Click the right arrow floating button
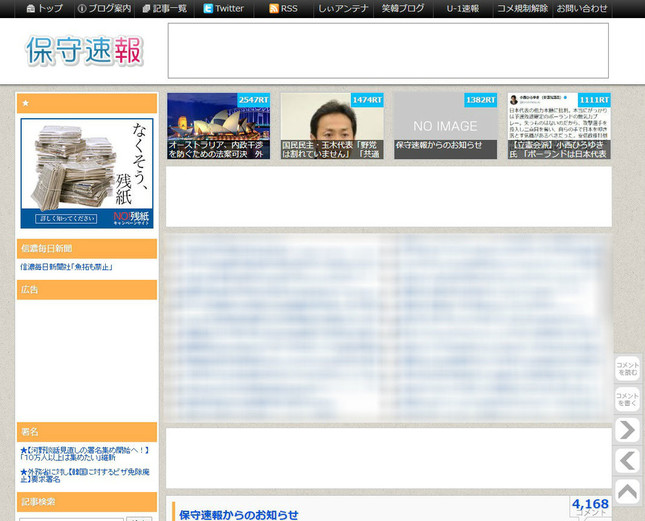 coord(627,430)
